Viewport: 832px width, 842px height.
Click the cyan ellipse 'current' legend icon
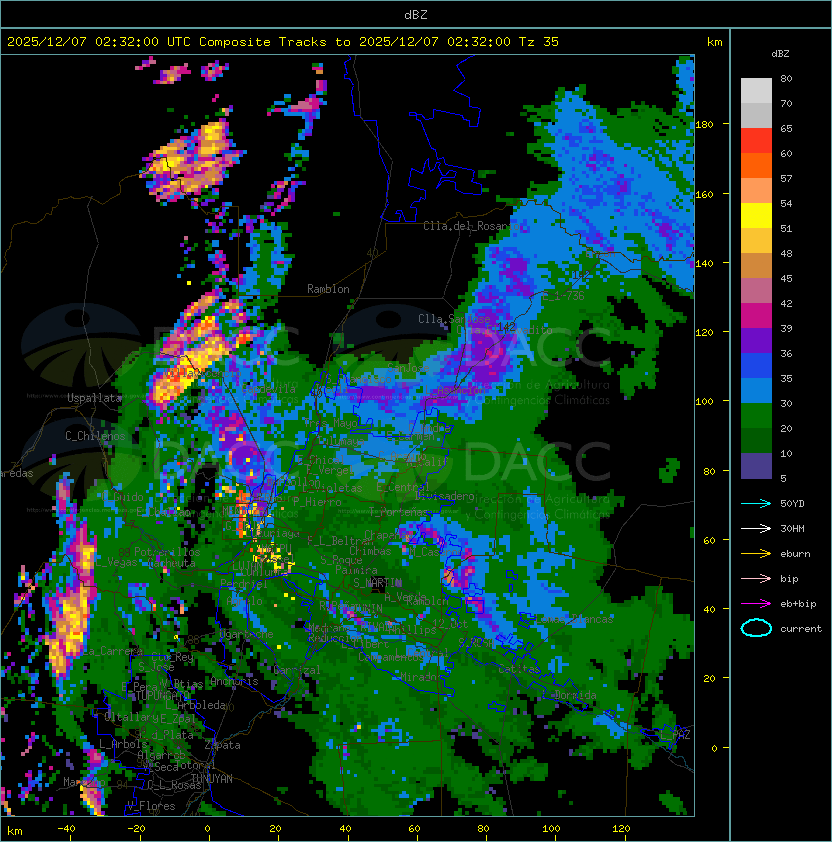coord(756,628)
